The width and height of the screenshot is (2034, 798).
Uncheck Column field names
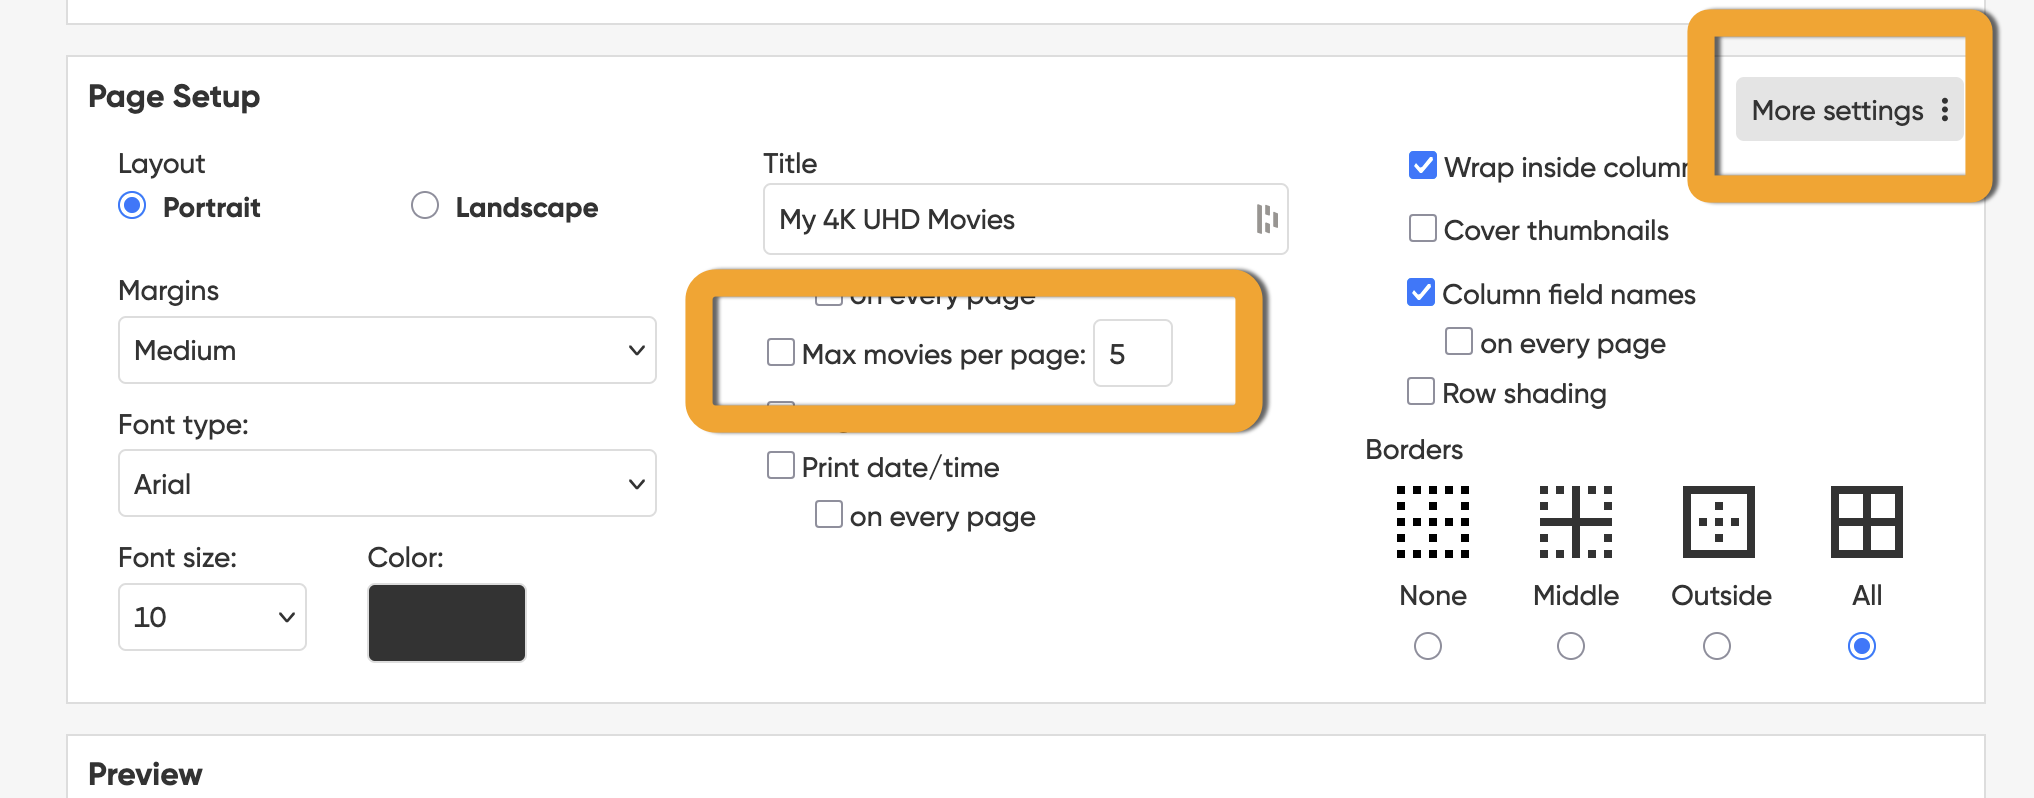click(1421, 293)
